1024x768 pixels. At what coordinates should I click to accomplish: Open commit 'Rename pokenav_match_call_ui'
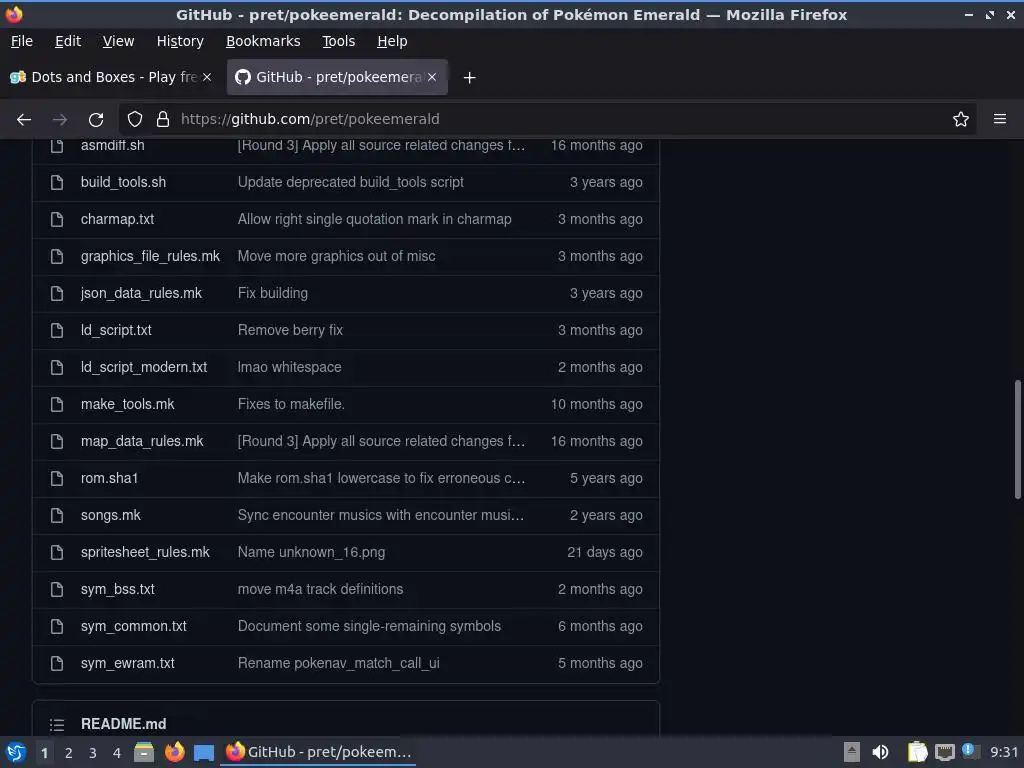pyautogui.click(x=338, y=664)
